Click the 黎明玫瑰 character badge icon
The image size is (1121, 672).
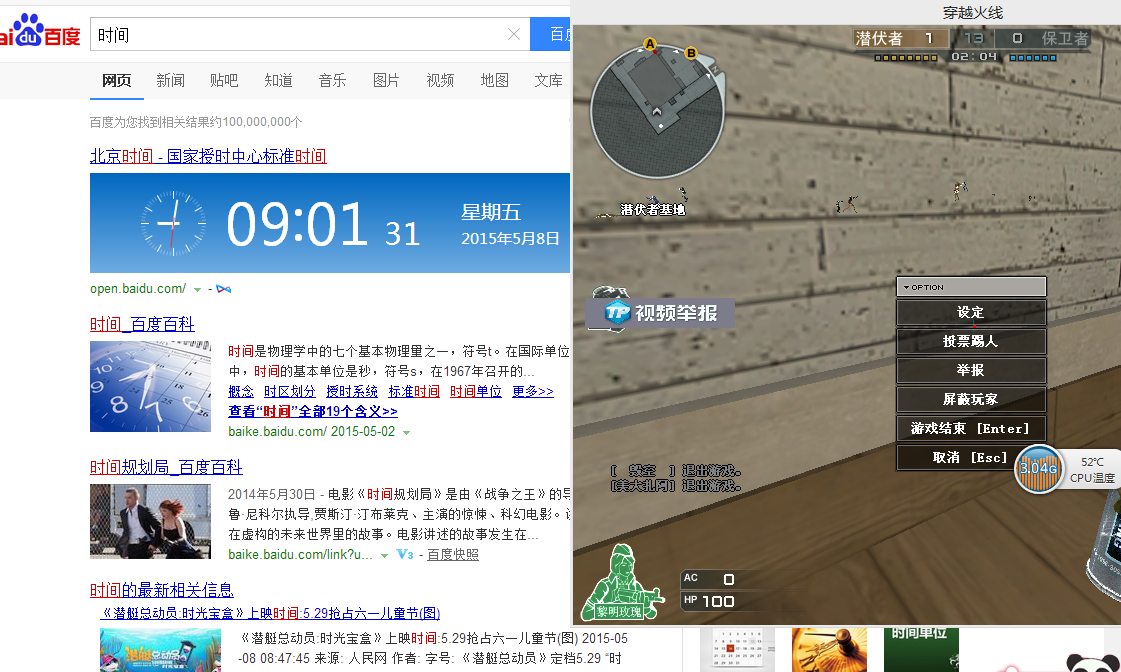(x=621, y=583)
